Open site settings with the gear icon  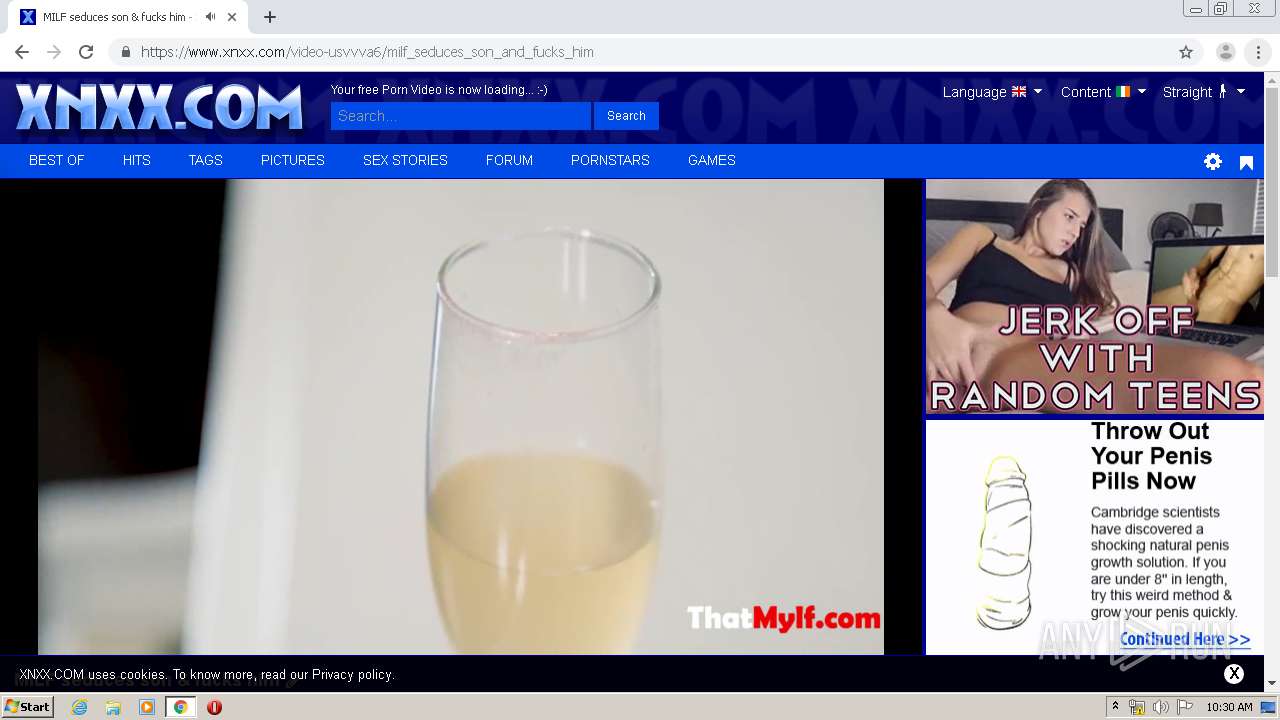click(x=1213, y=162)
